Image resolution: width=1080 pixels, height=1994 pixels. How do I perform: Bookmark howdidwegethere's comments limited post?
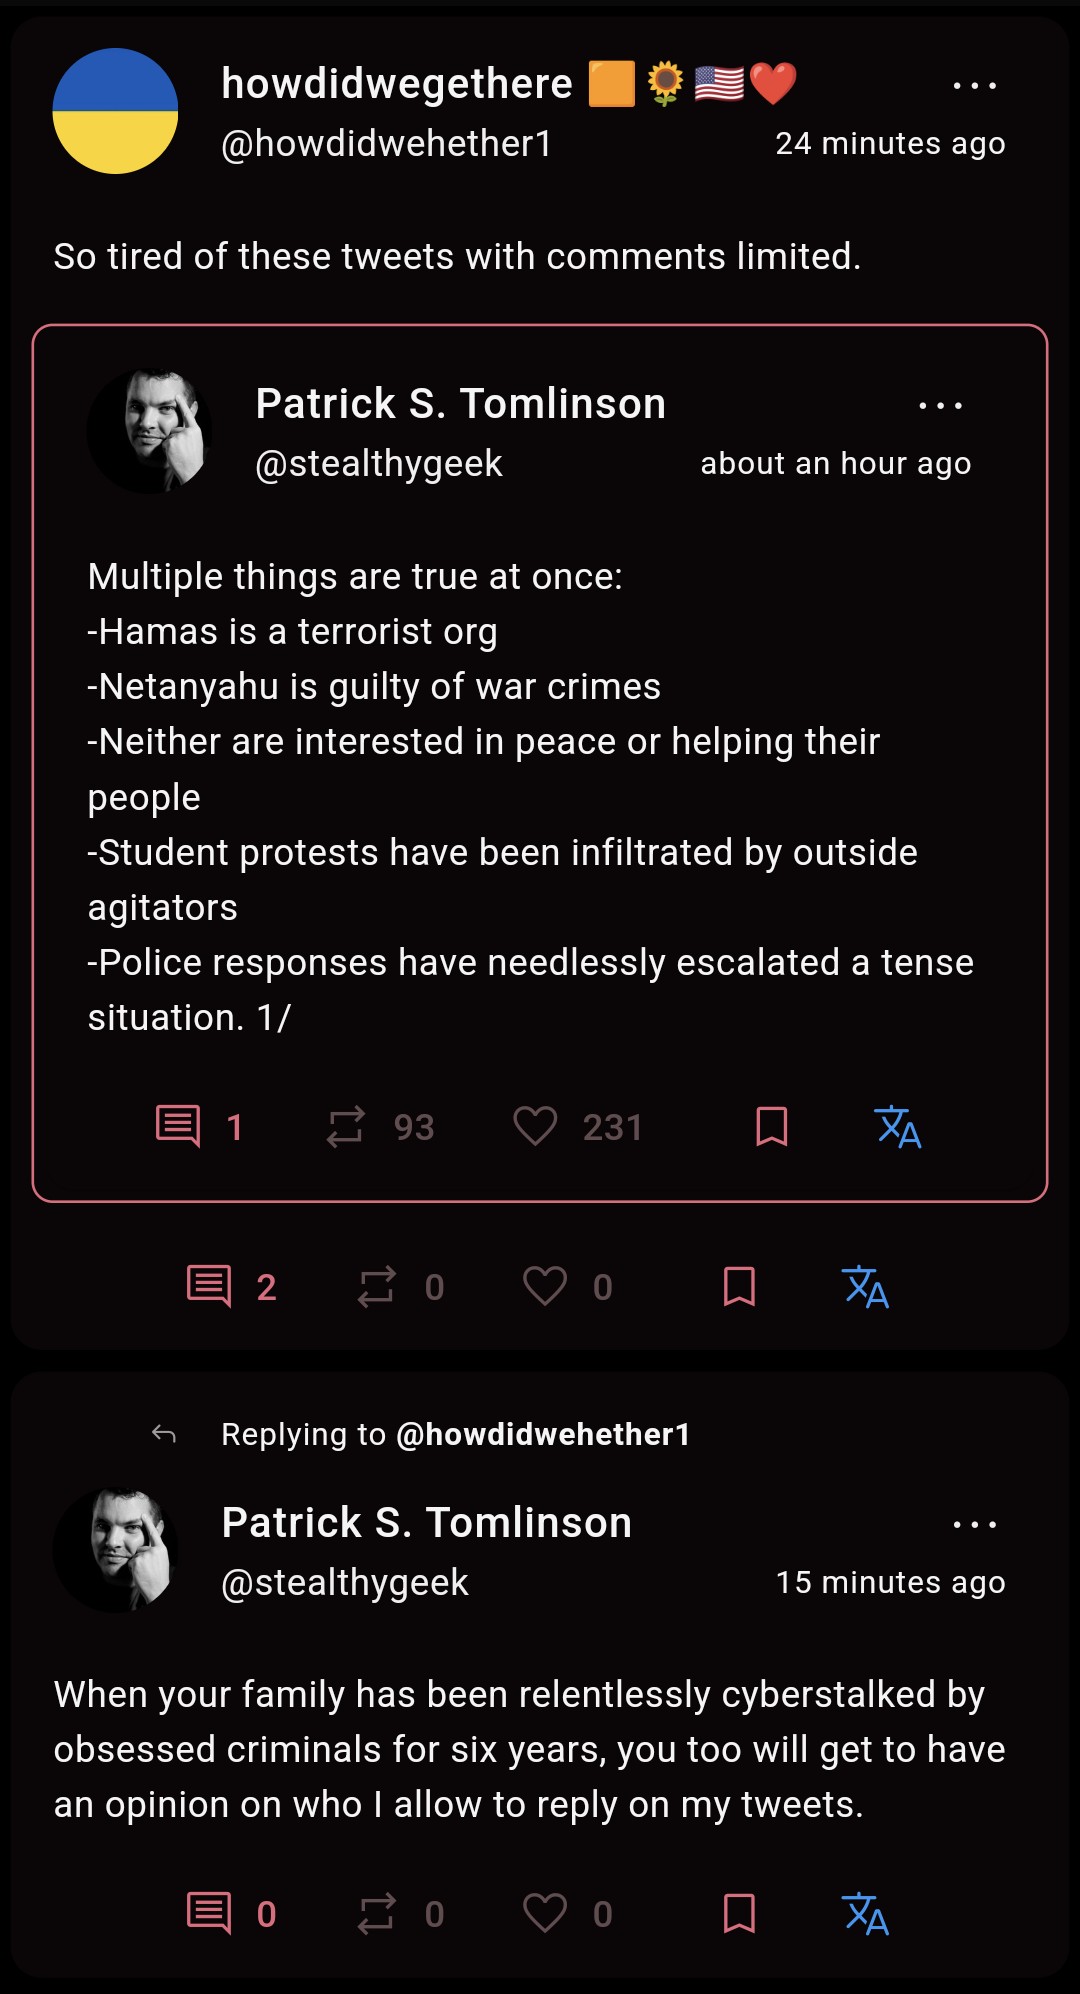739,1286
